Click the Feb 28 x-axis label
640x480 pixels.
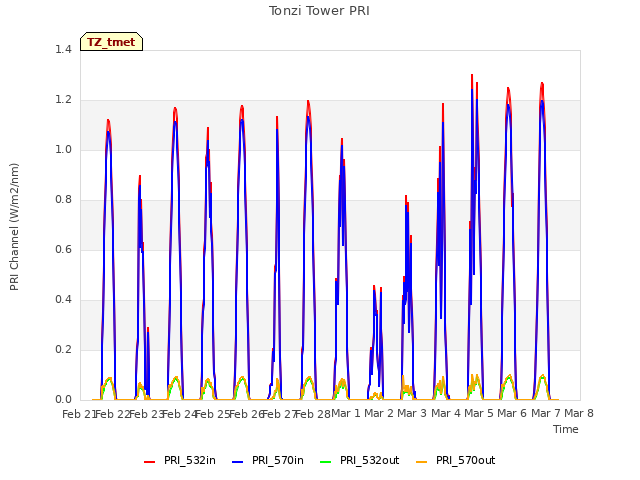pyautogui.click(x=313, y=414)
